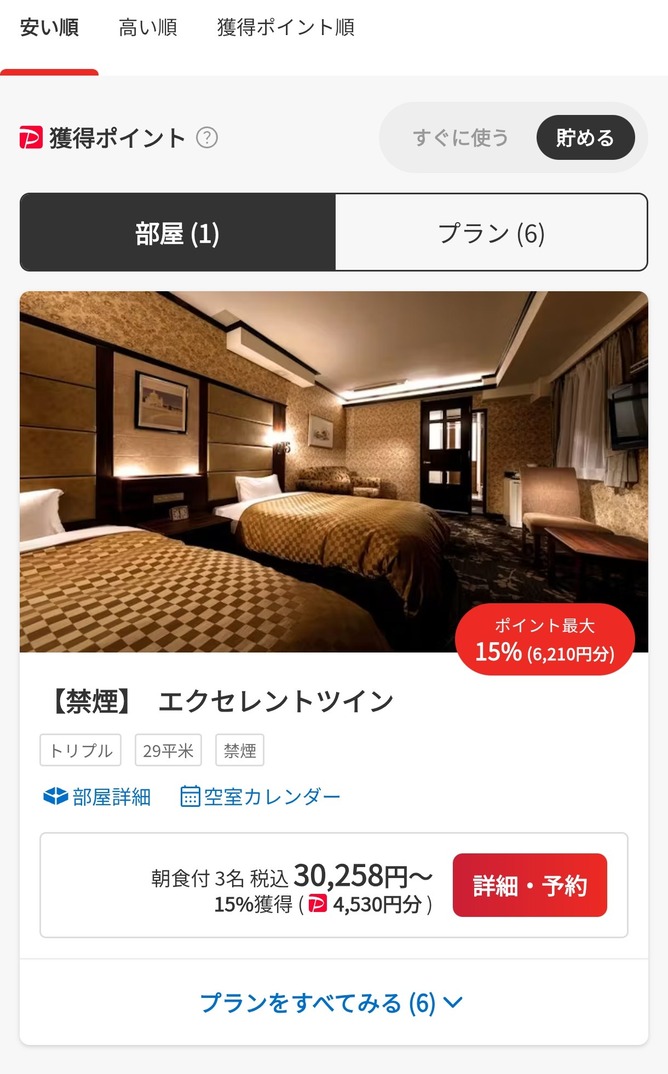668x1074 pixels.
Task: Sort by 獲得ポイント順 tab
Action: [286, 28]
